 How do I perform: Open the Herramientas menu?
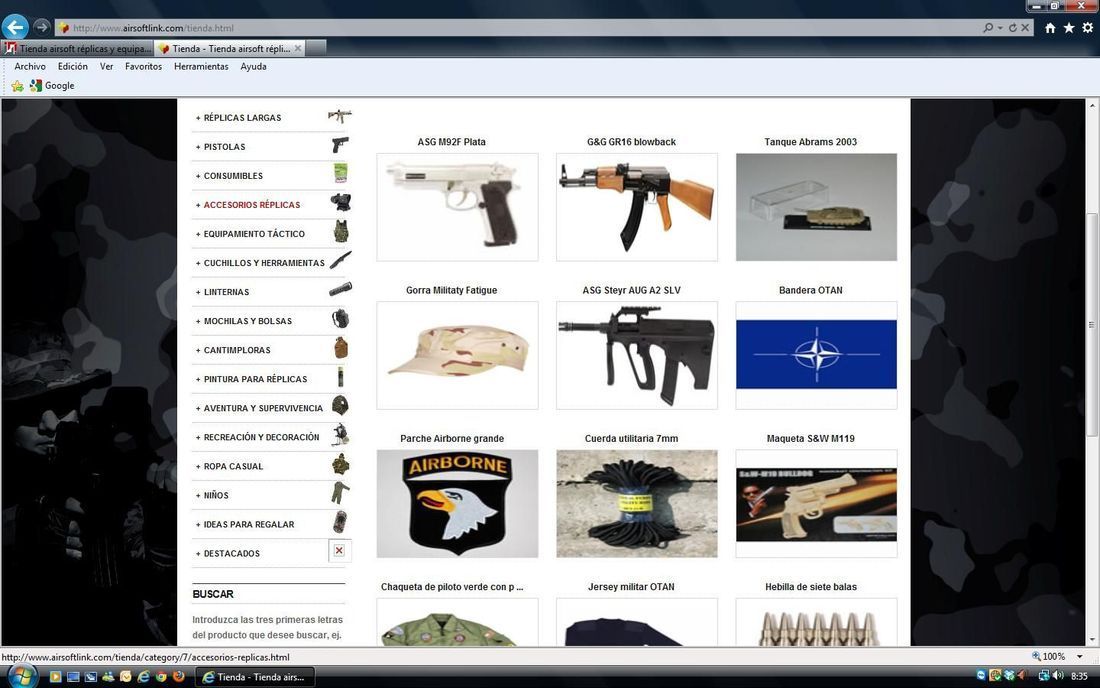click(201, 67)
